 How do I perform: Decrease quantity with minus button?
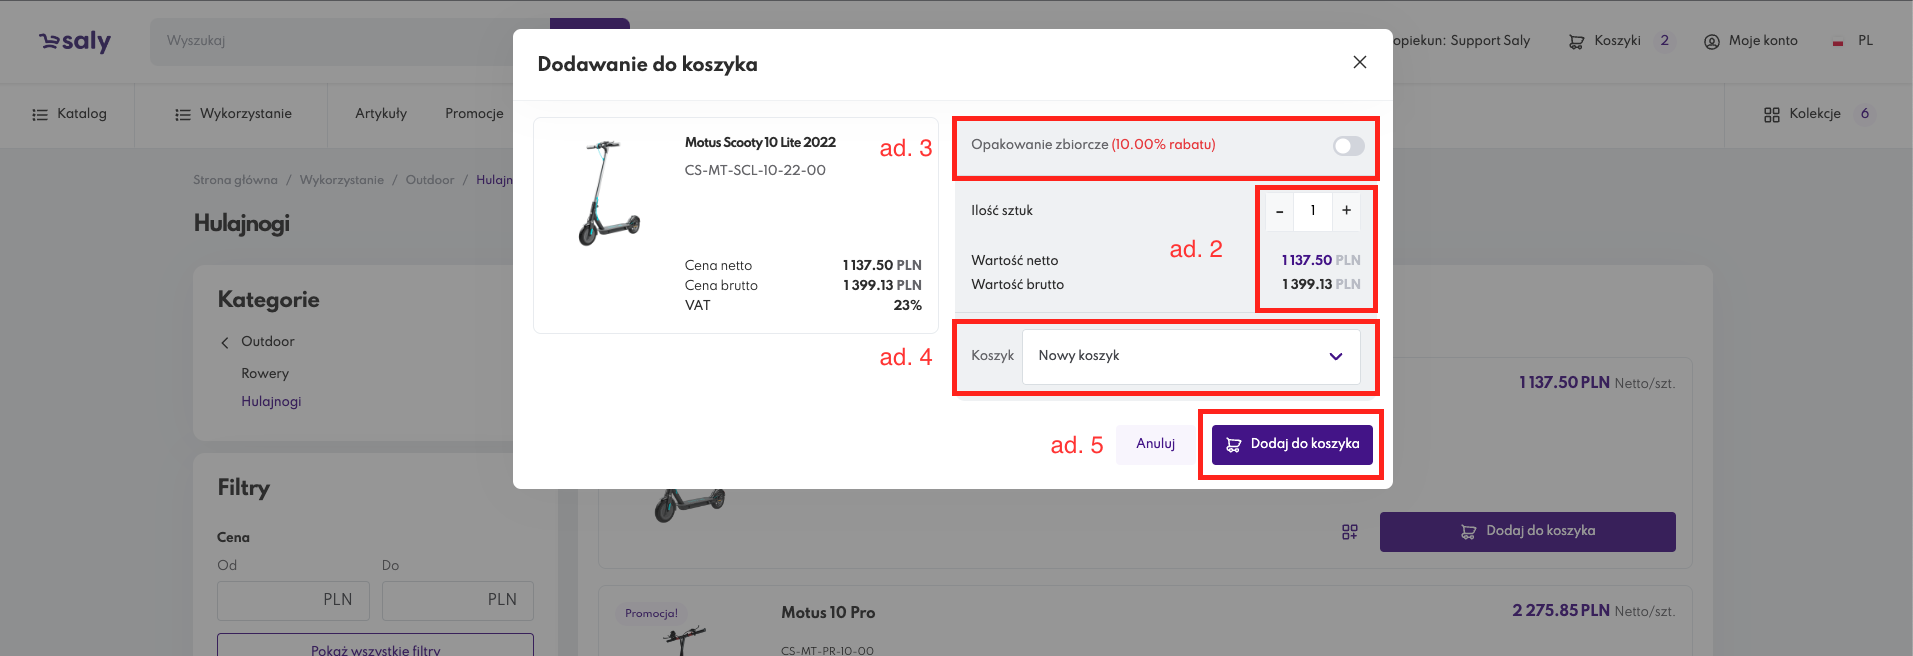coord(1279,211)
